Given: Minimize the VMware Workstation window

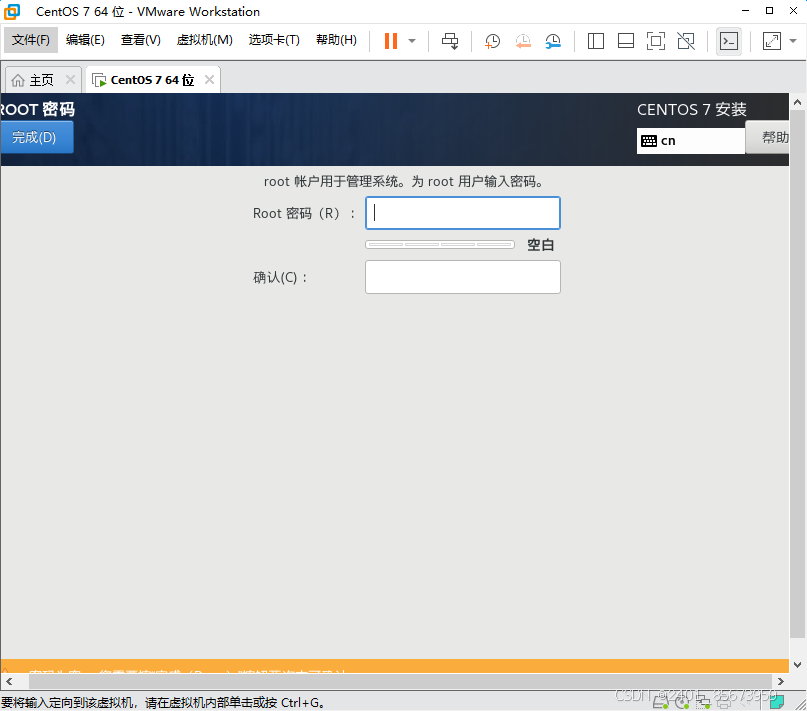Looking at the screenshot, I should click(745, 11).
